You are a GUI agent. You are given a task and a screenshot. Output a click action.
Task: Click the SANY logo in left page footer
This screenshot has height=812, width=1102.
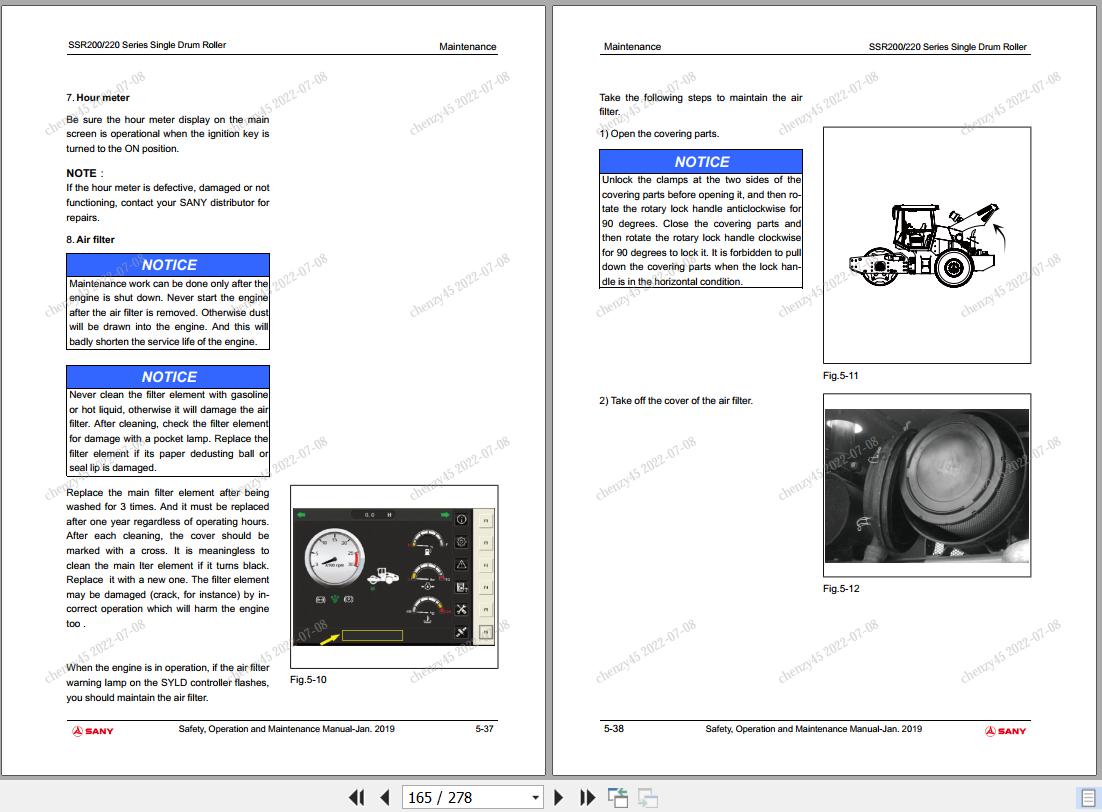point(93,731)
